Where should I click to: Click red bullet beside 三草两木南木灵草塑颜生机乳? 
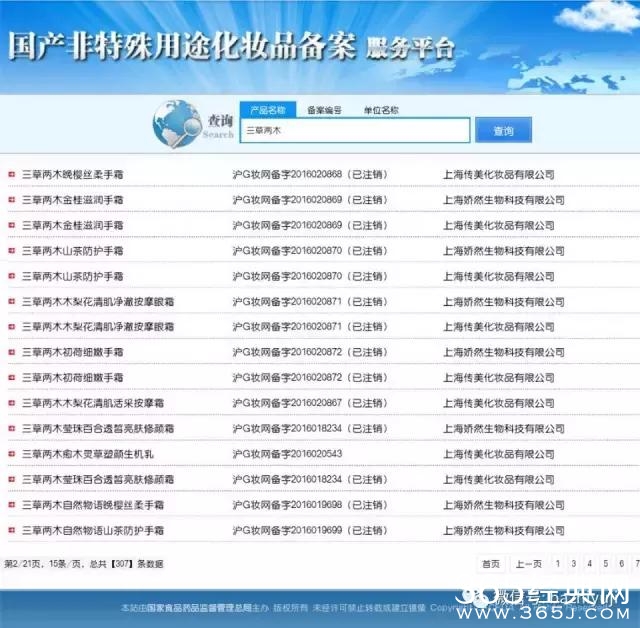(x=11, y=454)
